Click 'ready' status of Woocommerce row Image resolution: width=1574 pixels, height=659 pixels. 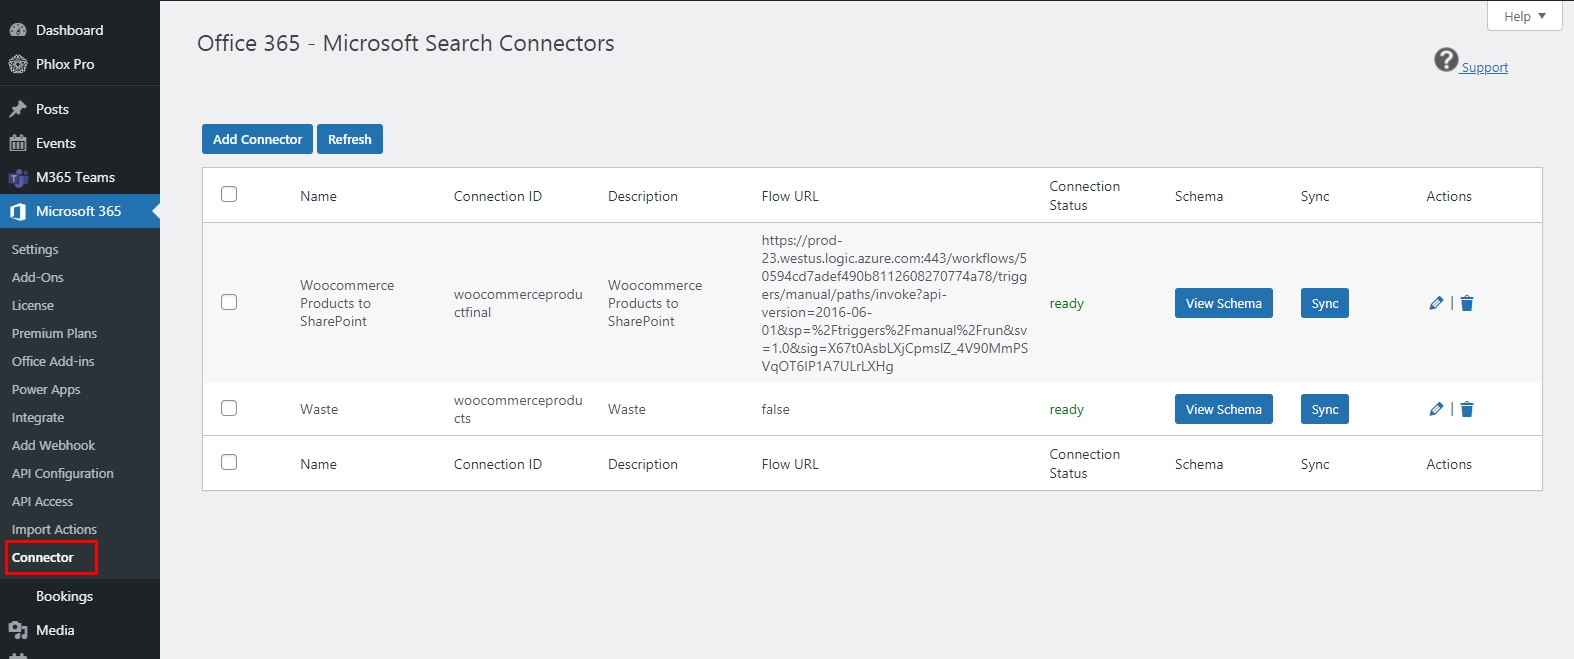pos(1067,304)
